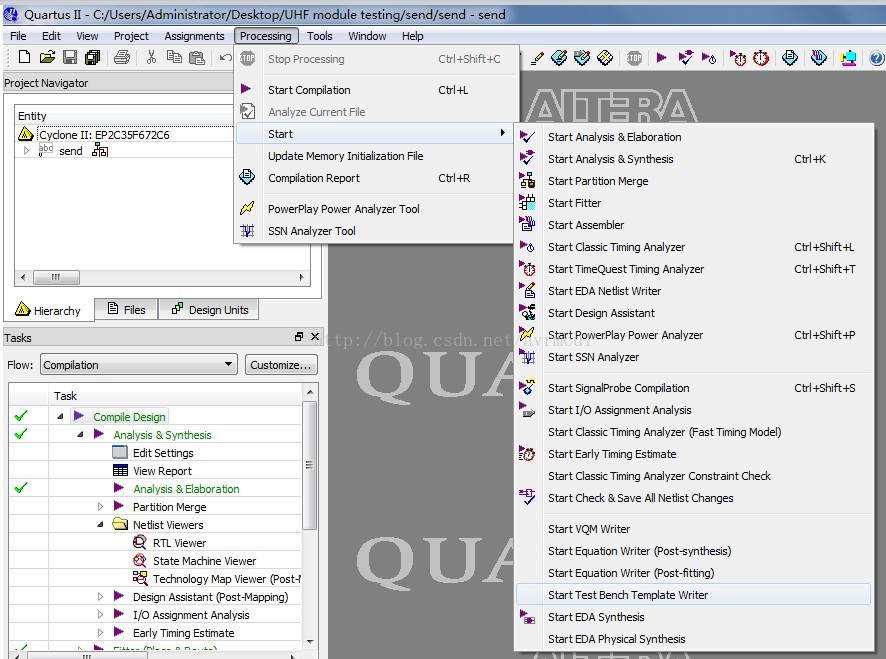Click the Paste toolbar icon

pyautogui.click(x=197, y=57)
